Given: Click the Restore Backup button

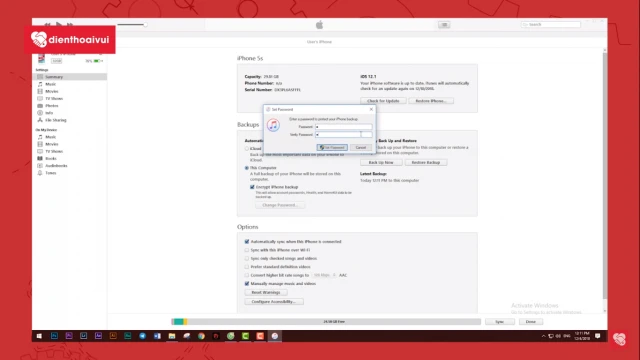Looking at the screenshot, I should pos(426,162).
